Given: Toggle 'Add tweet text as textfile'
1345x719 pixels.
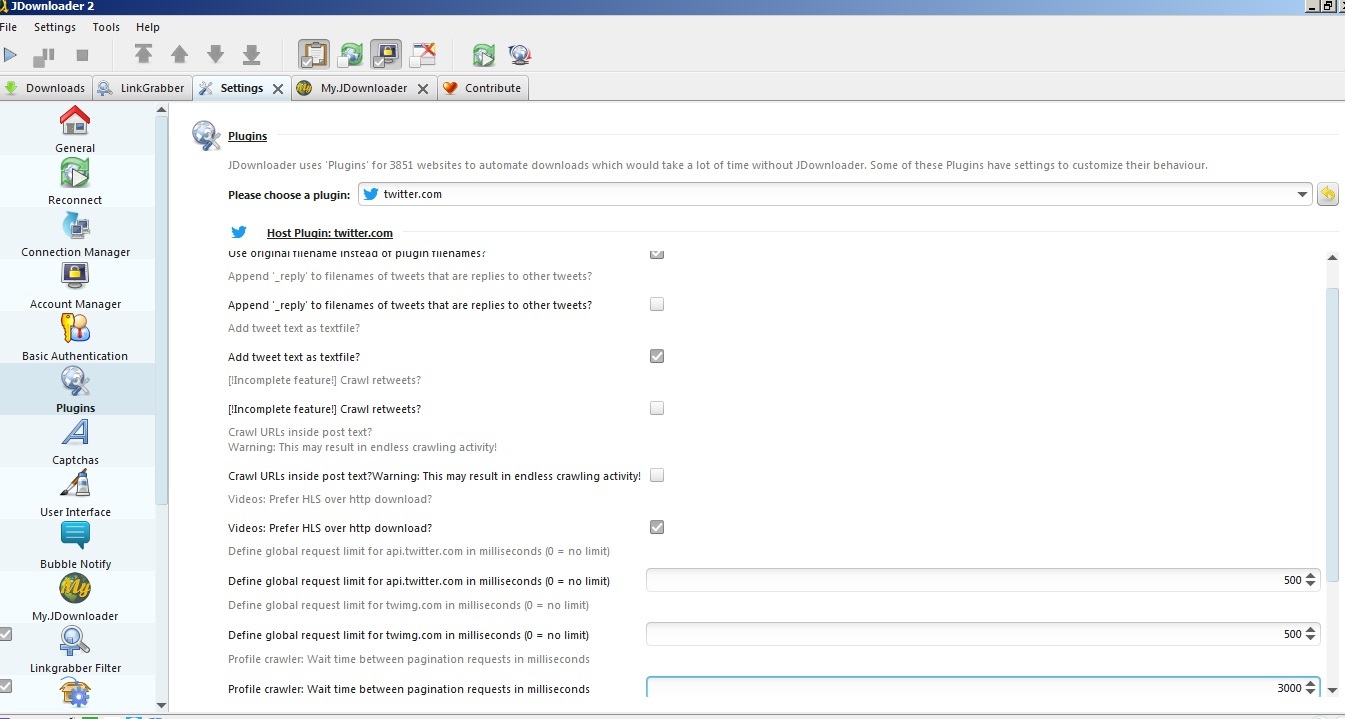Looking at the screenshot, I should [x=657, y=356].
